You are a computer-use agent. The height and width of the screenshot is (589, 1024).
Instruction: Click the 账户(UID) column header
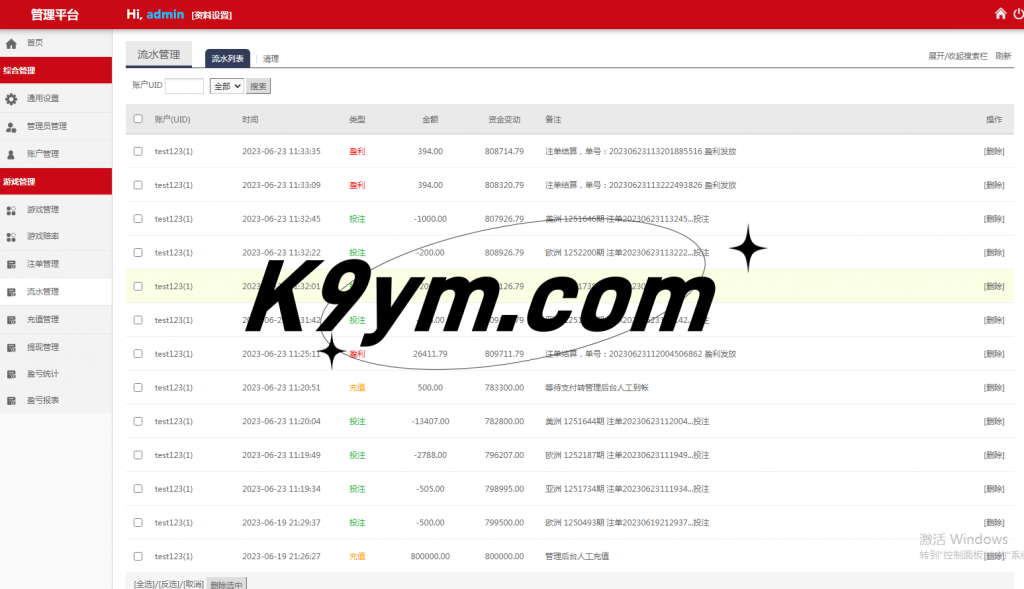(172, 119)
